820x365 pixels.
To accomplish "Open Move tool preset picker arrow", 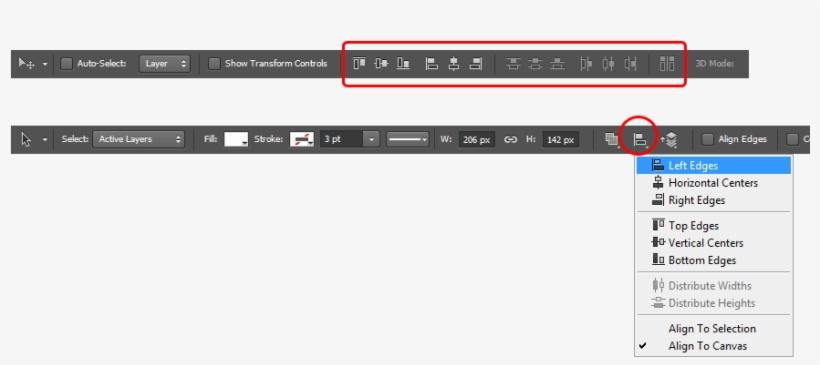I will [x=45, y=64].
